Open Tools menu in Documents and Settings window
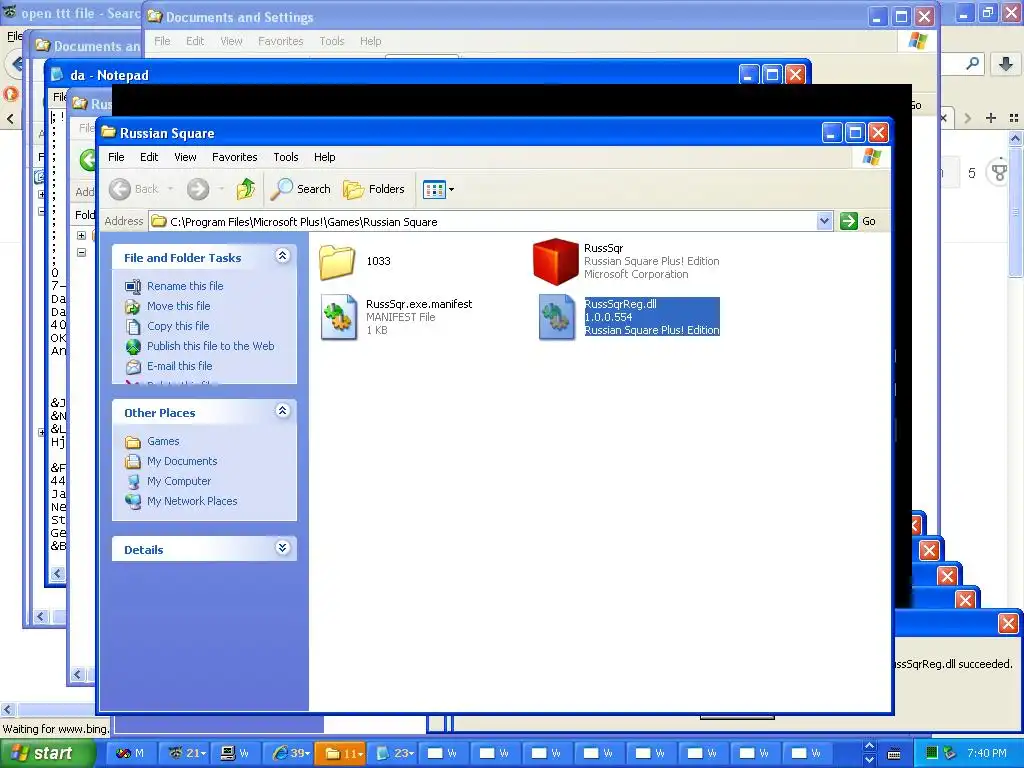This screenshot has width=1024, height=768. 332,41
